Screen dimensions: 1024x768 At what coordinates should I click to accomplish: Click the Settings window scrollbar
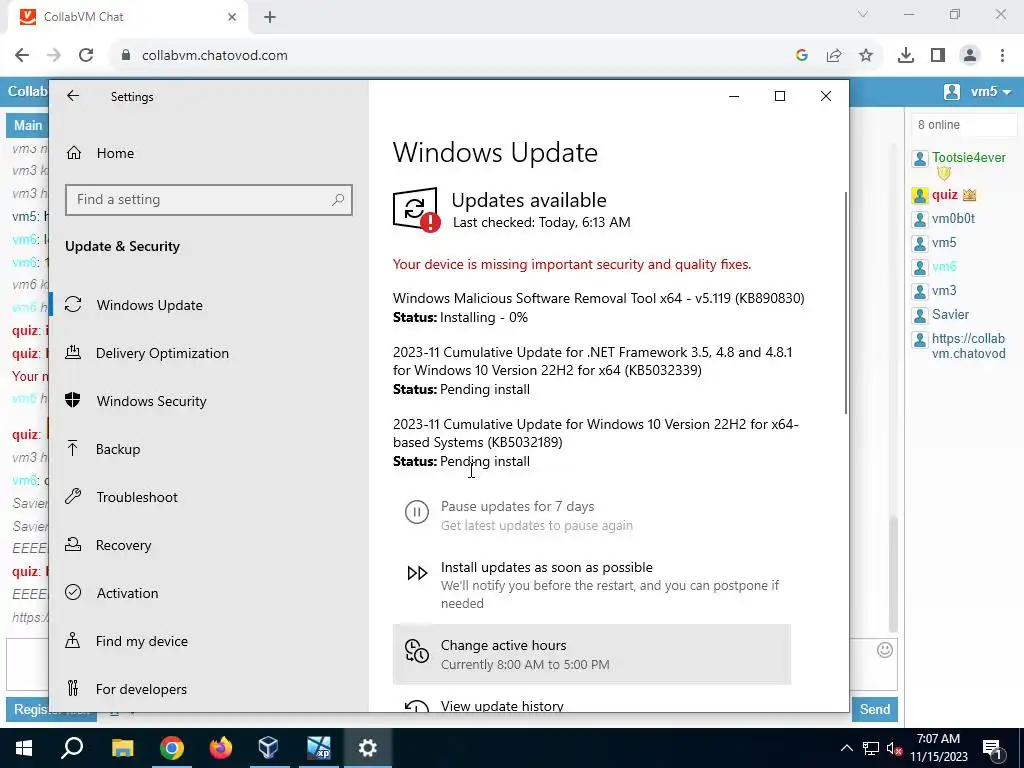click(846, 302)
